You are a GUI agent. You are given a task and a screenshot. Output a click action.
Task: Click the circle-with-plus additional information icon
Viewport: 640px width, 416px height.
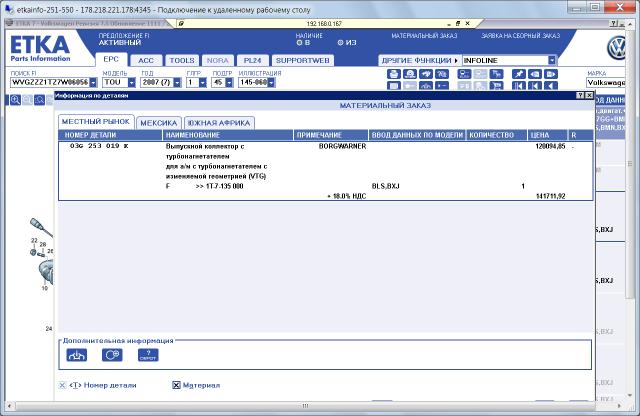click(x=112, y=355)
